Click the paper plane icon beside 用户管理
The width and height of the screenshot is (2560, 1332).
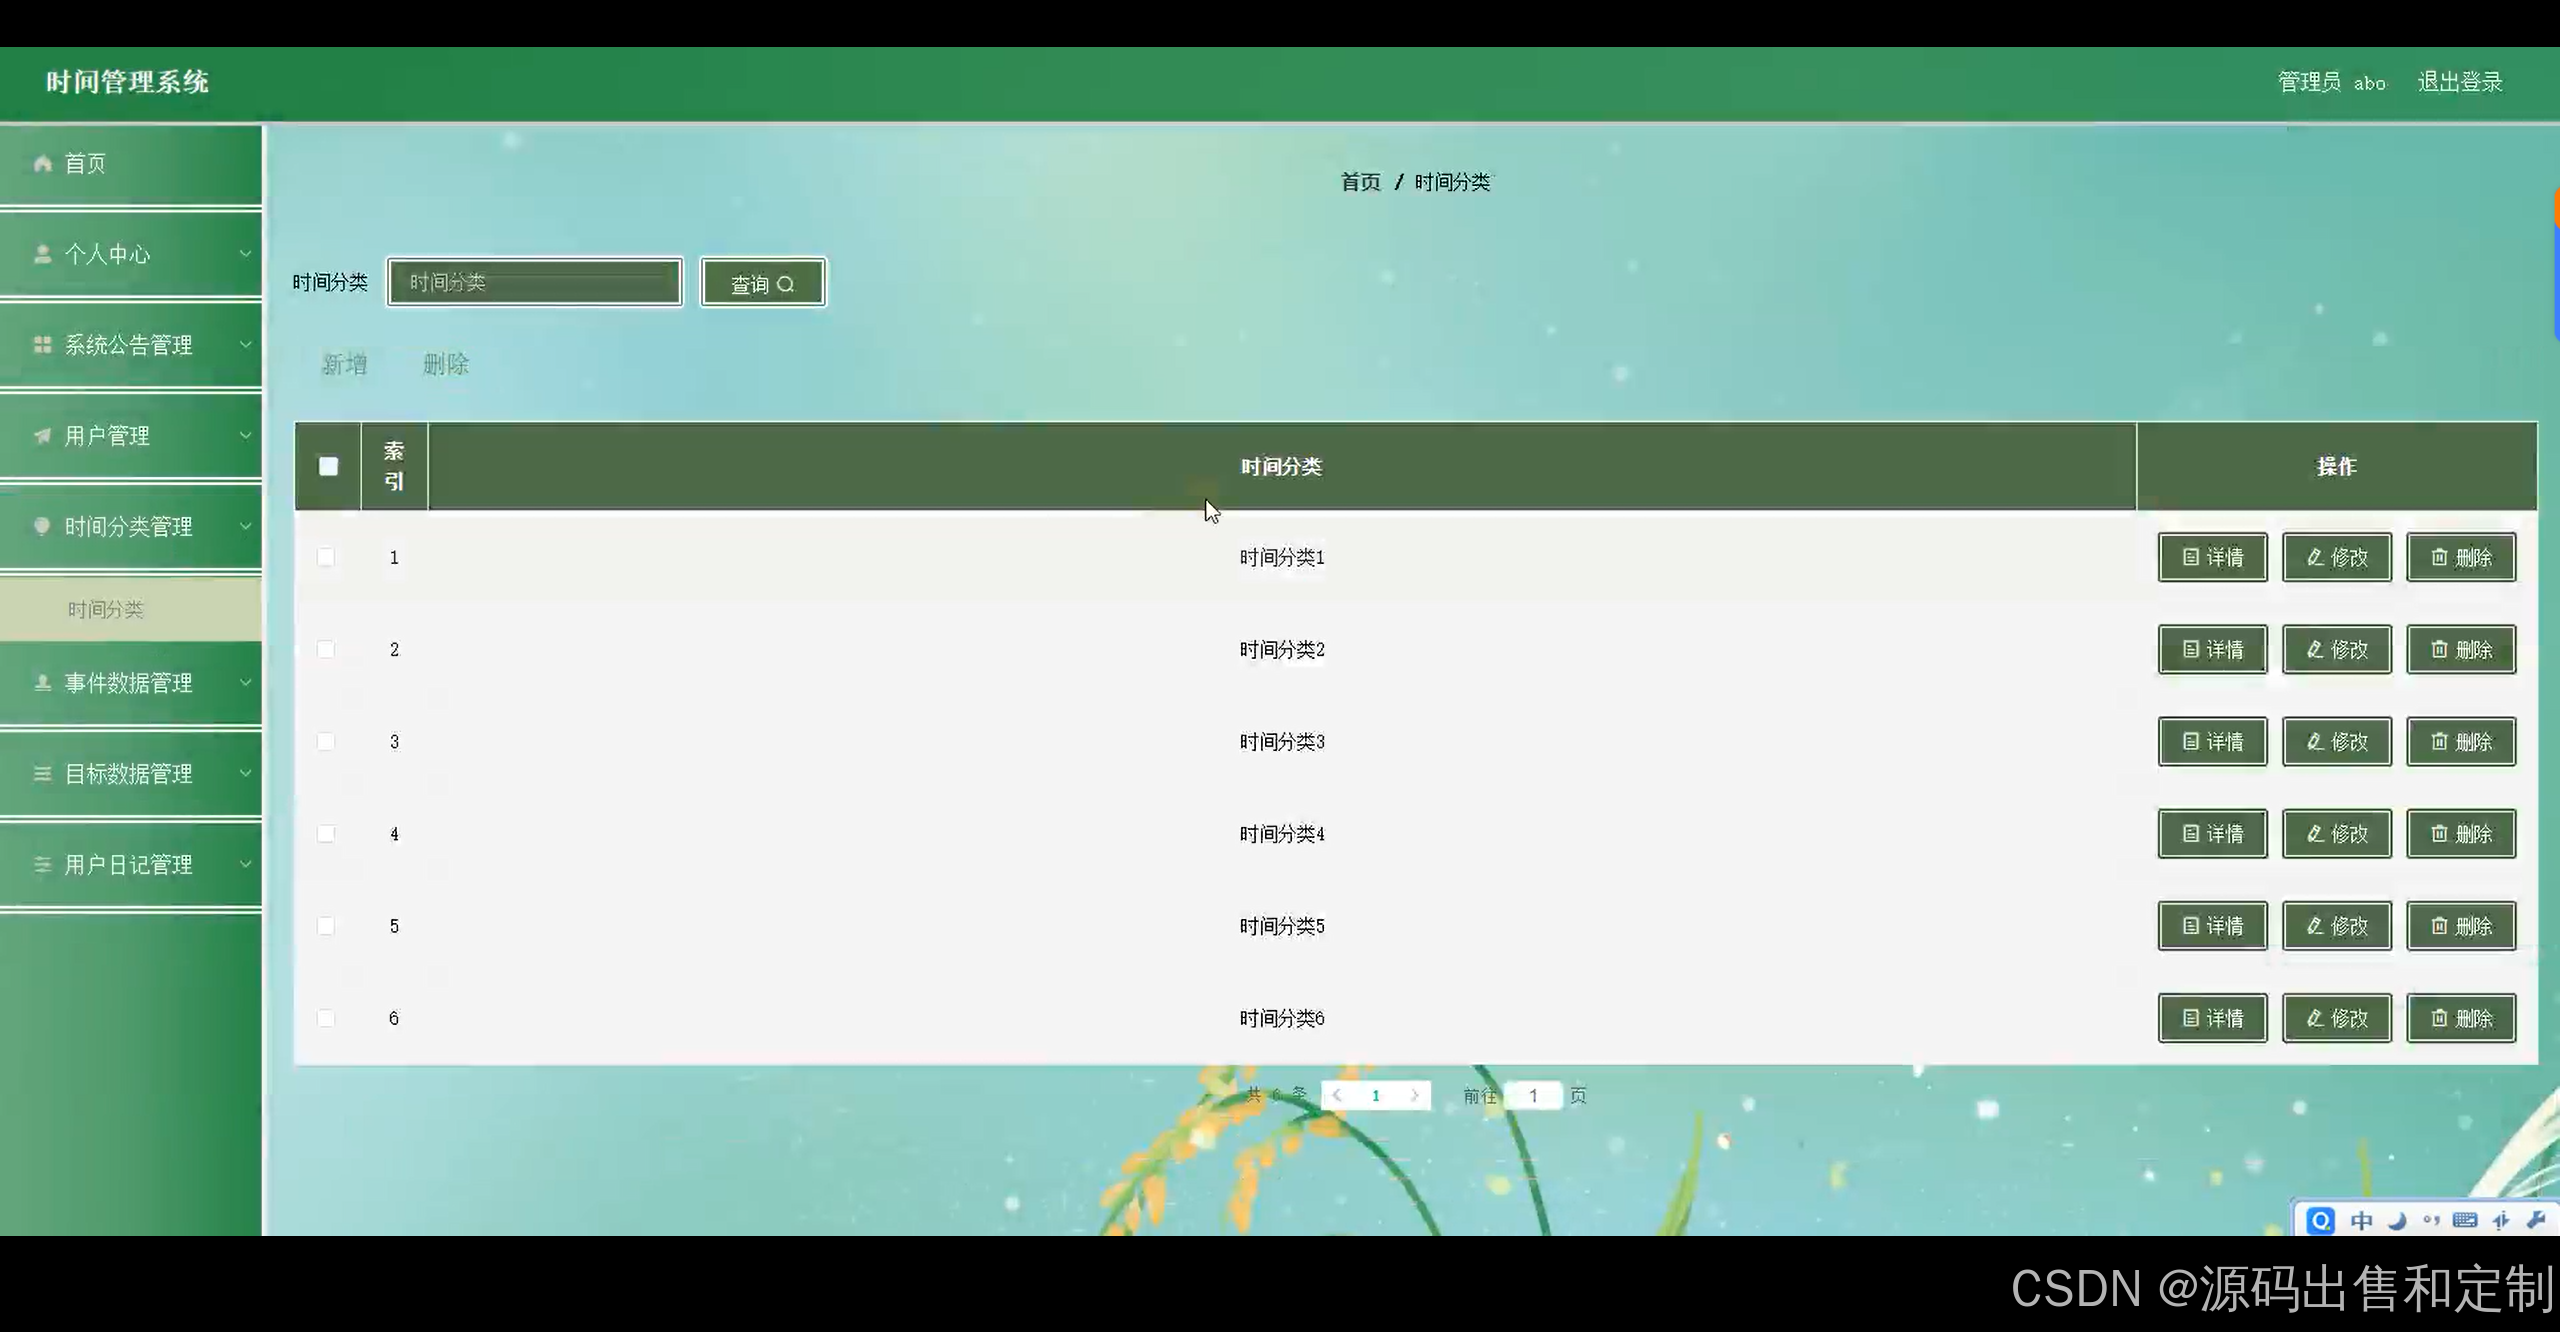click(x=42, y=436)
